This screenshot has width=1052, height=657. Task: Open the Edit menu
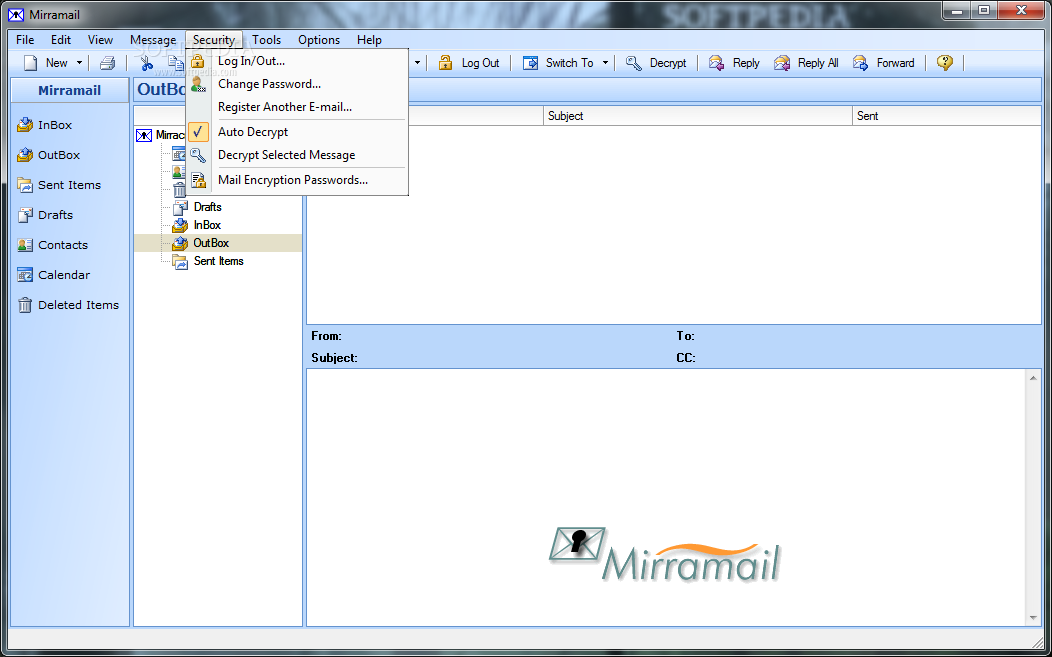60,40
